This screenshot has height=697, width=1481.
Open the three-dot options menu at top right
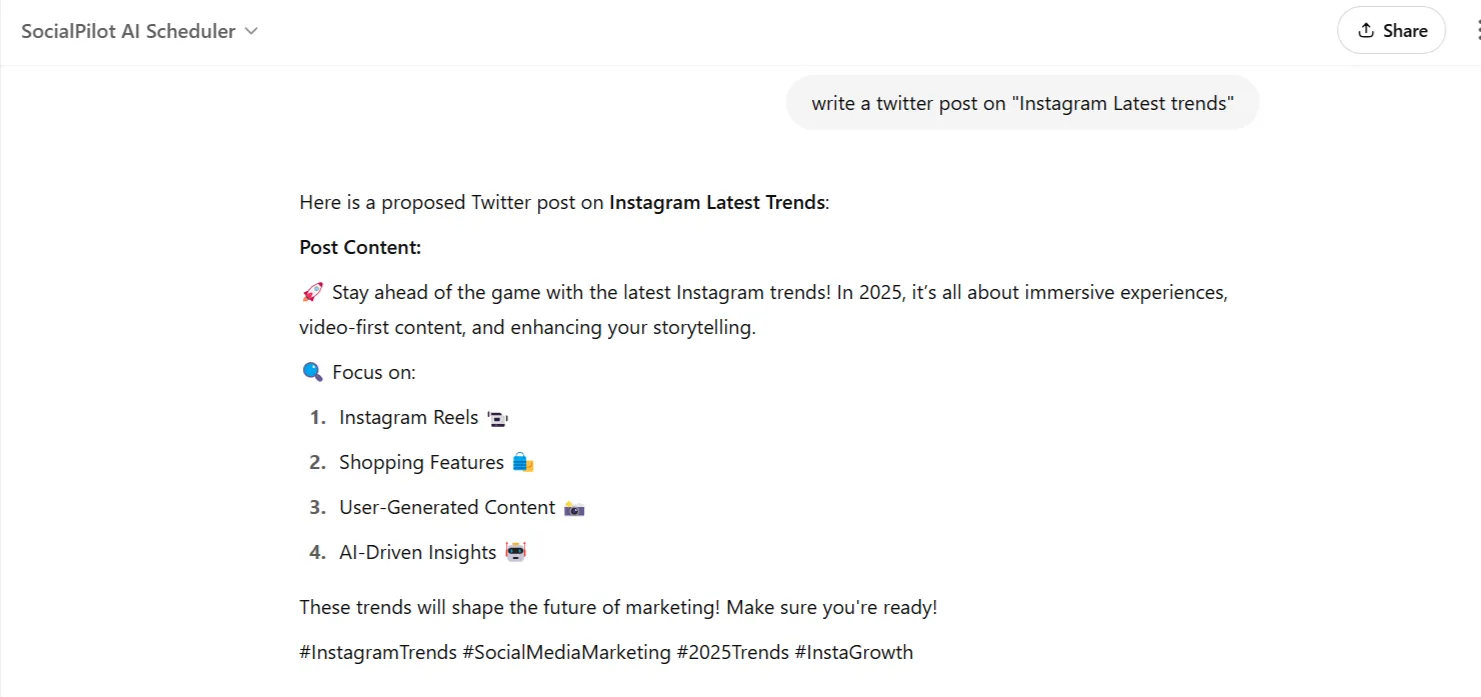click(x=1476, y=31)
